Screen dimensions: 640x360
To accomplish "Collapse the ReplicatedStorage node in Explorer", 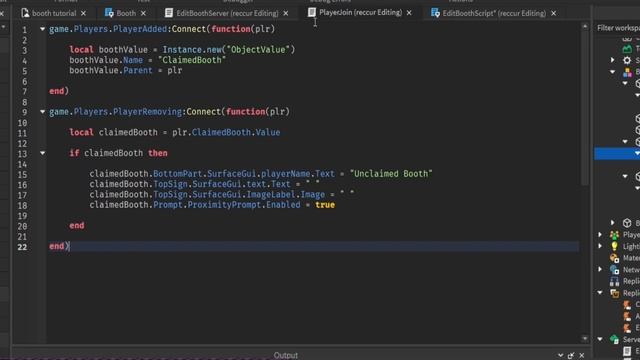I will [x=600, y=293].
